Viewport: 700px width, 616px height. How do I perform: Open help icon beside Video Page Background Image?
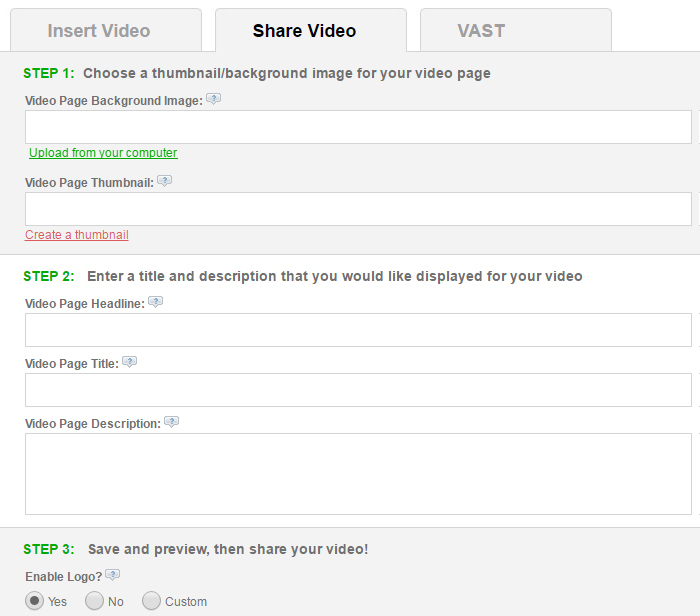(x=213, y=99)
